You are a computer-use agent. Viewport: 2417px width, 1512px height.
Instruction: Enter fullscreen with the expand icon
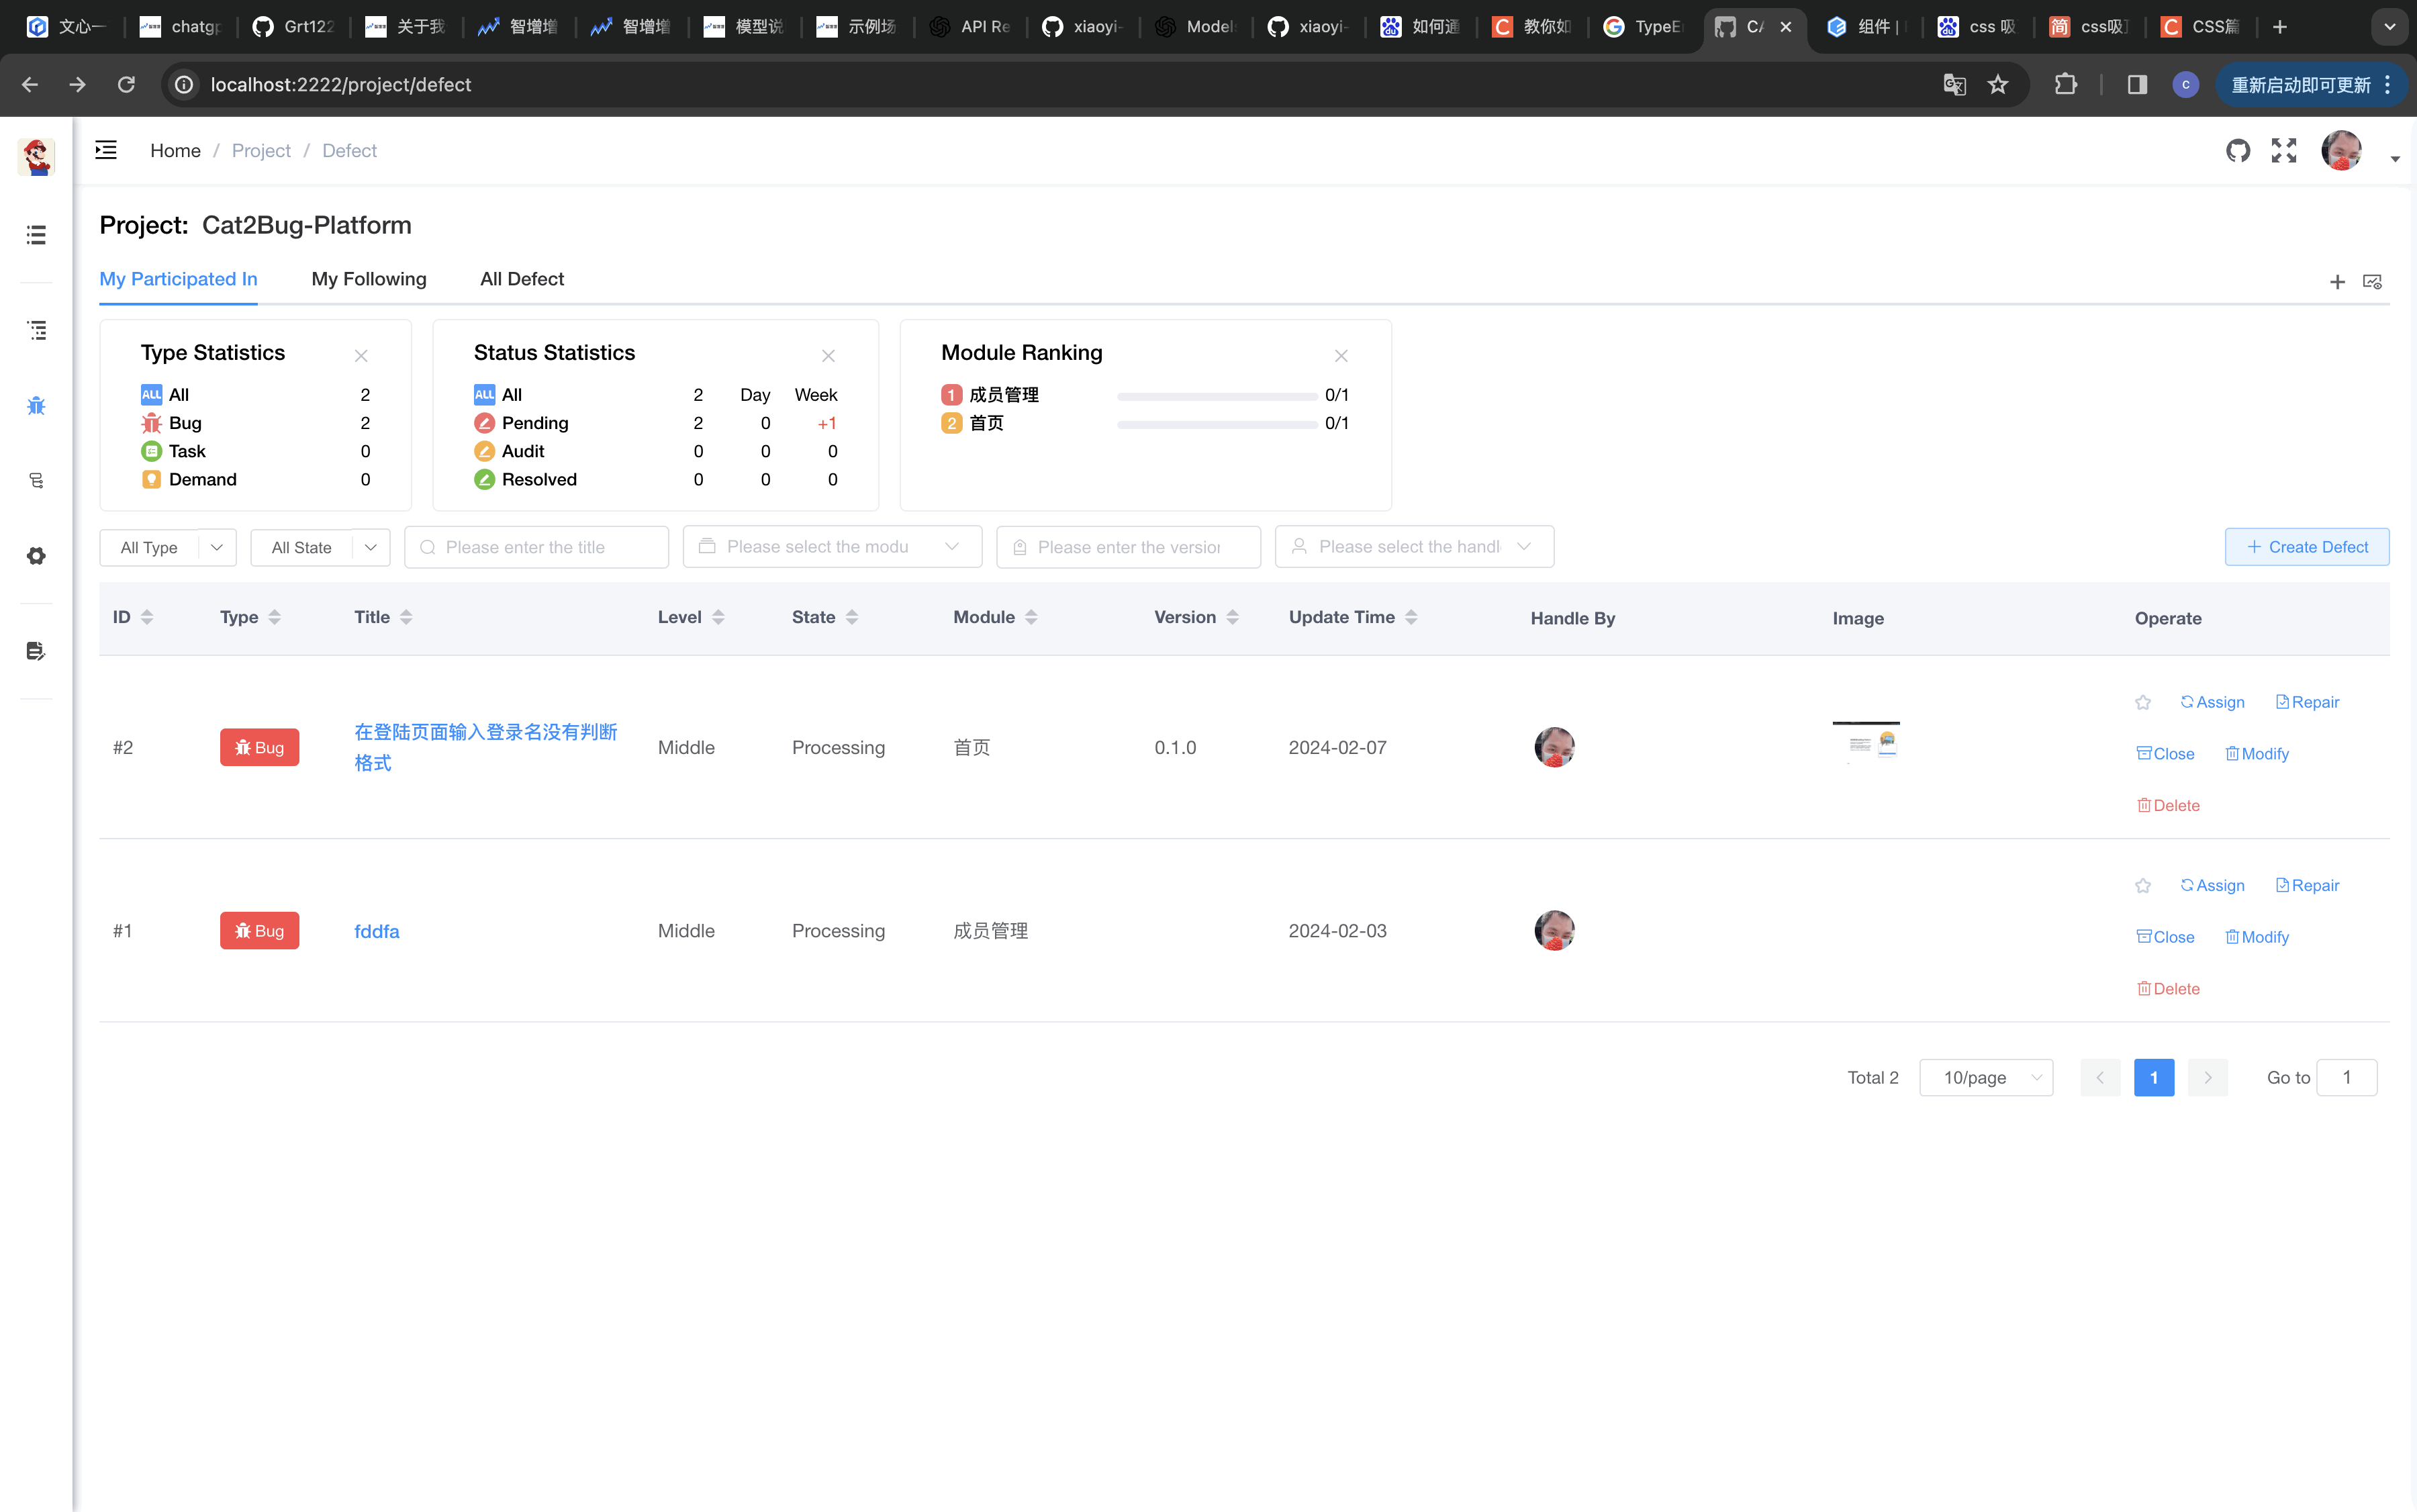click(2284, 150)
